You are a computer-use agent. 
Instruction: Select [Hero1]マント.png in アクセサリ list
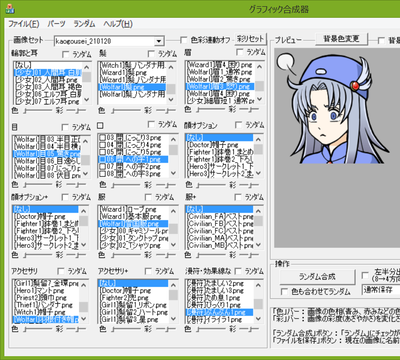coord(46,291)
